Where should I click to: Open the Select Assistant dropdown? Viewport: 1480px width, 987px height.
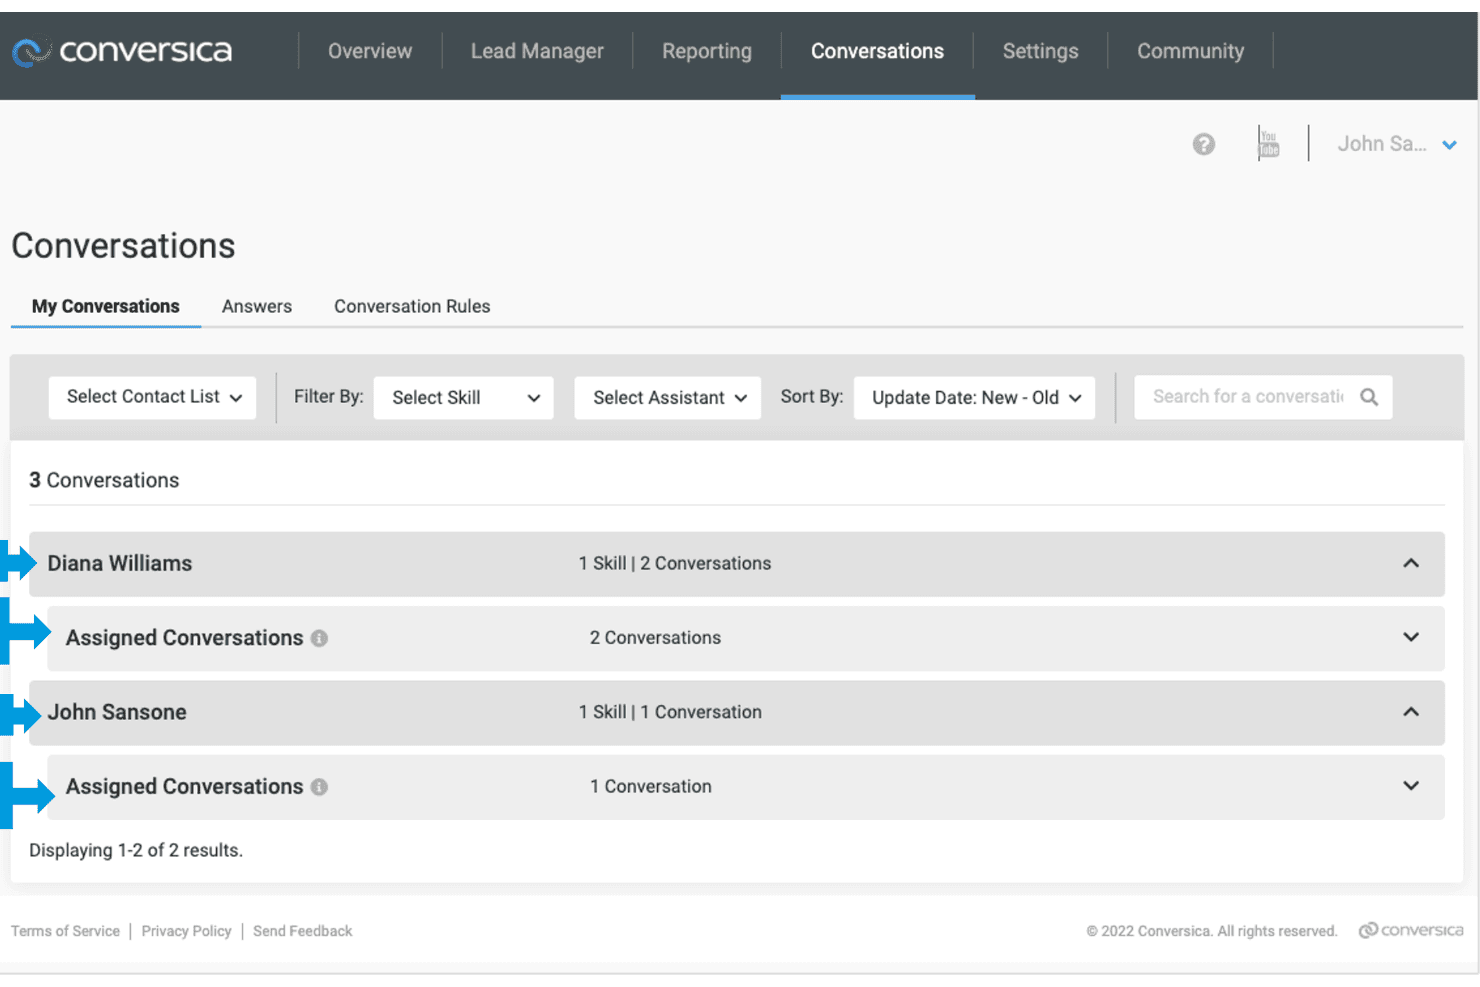(x=667, y=397)
